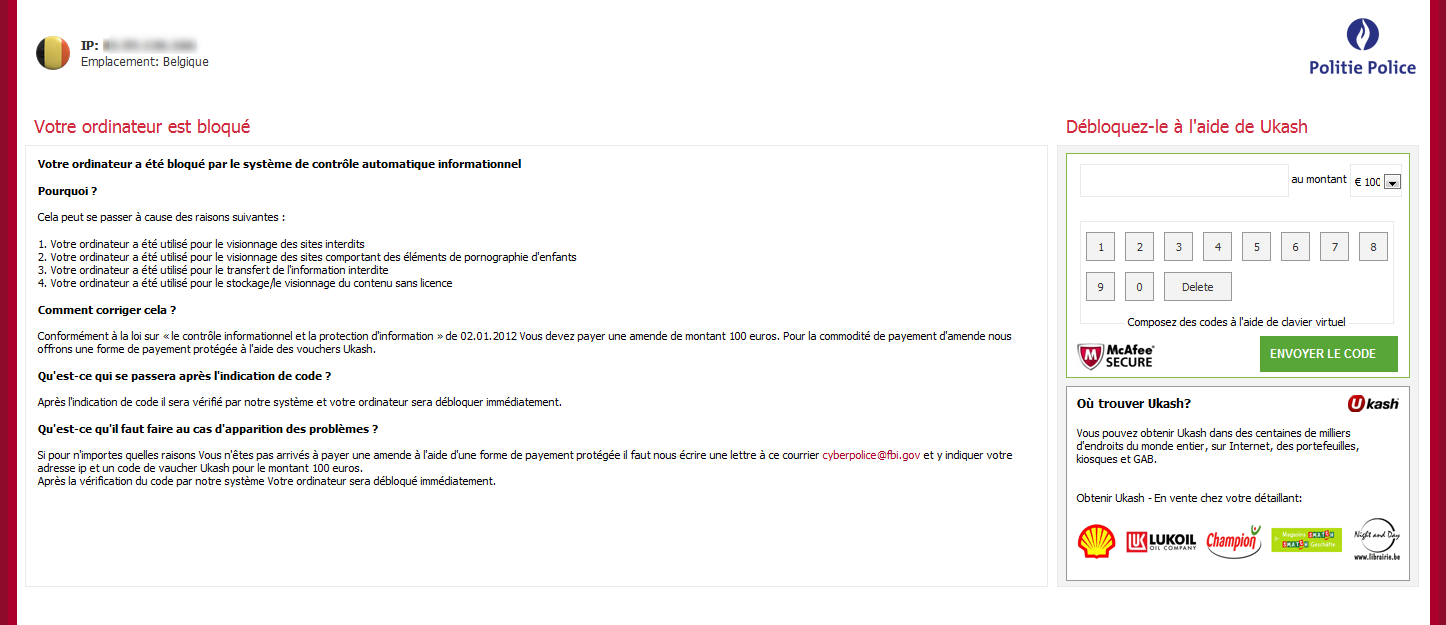1446x625 pixels.
Task: Click the Shell retailer logo
Action: [x=1097, y=541]
